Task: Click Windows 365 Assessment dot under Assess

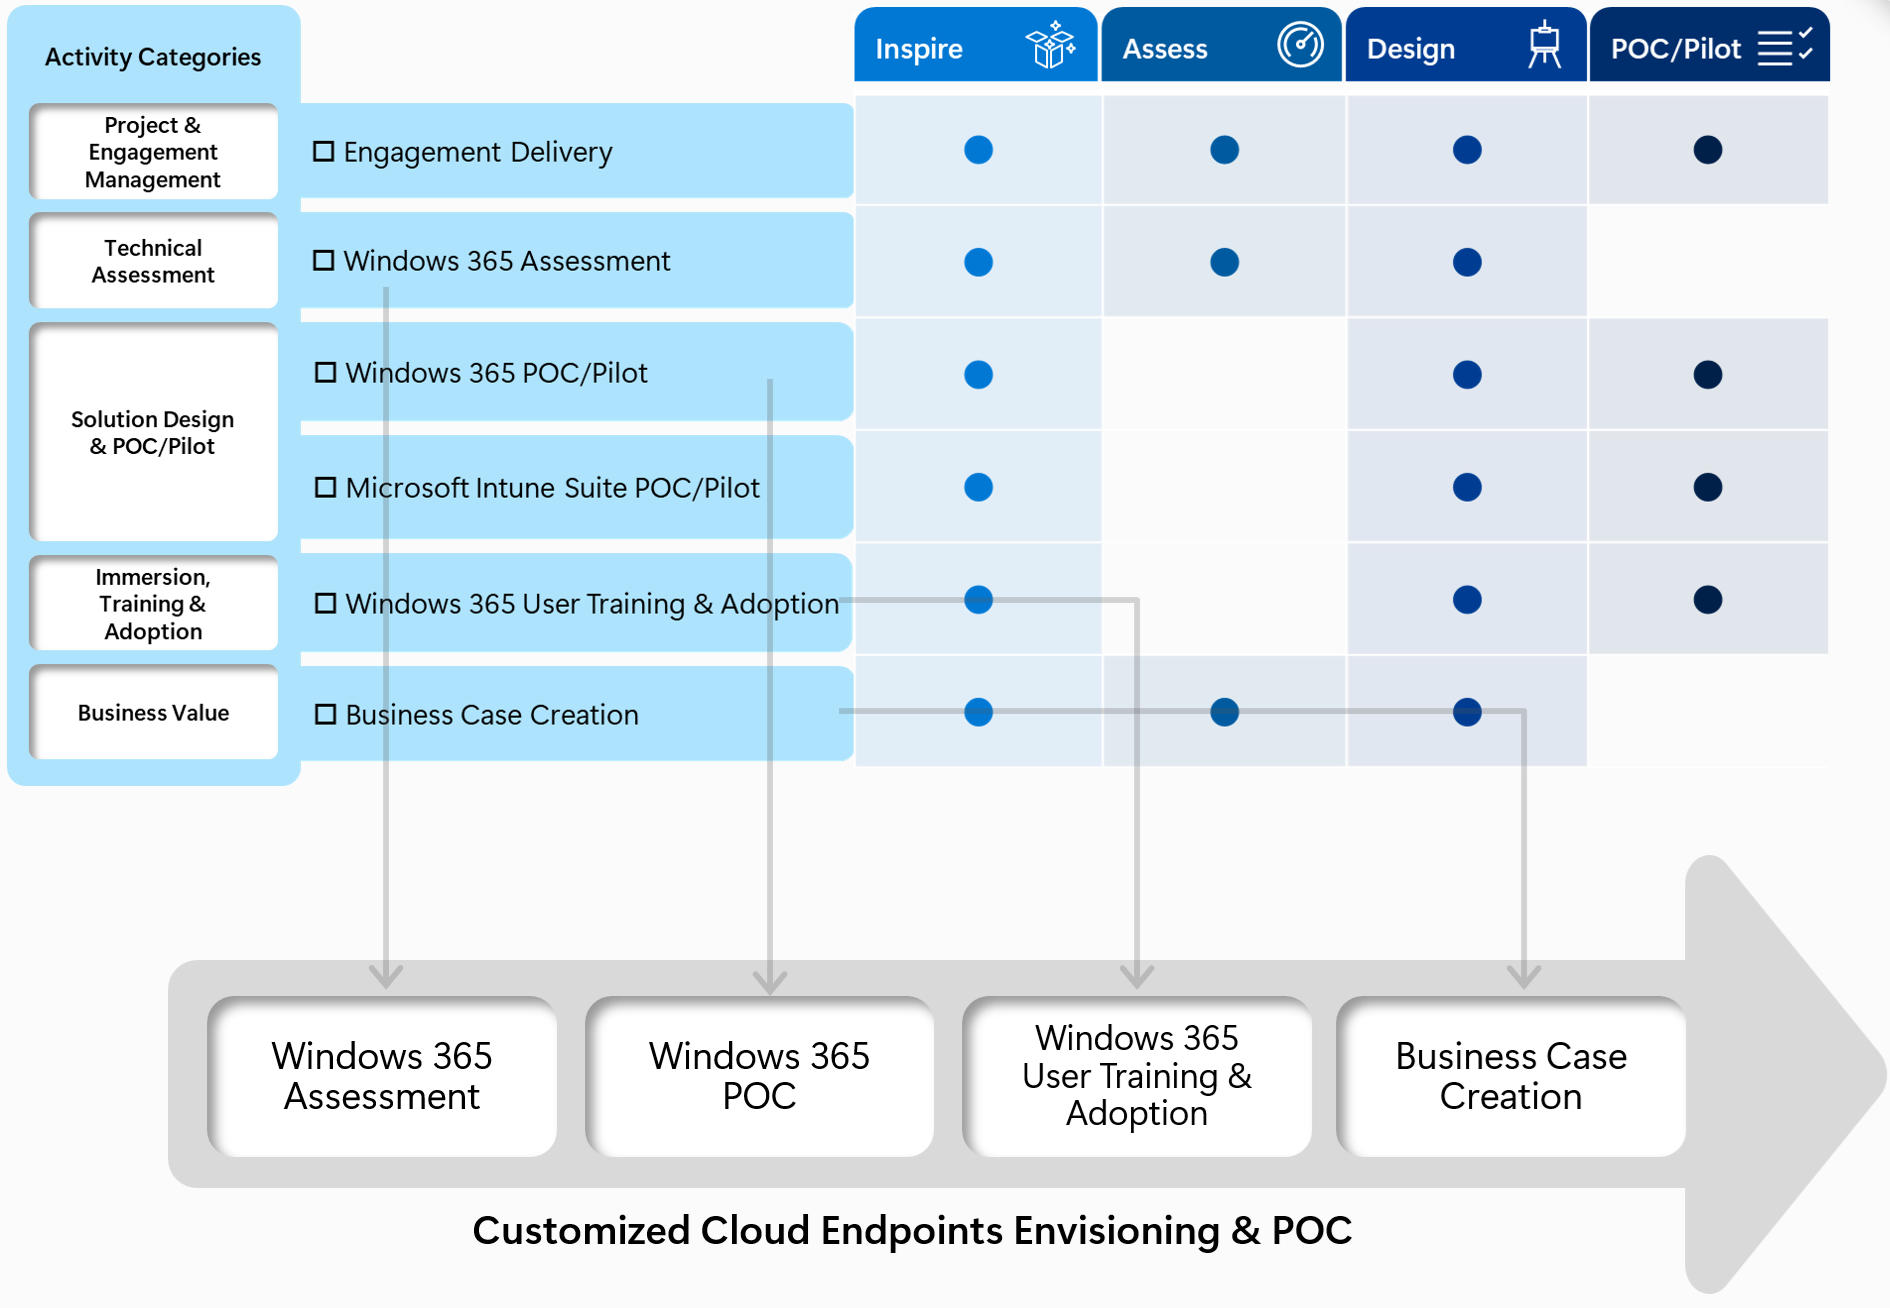Action: (x=1224, y=262)
